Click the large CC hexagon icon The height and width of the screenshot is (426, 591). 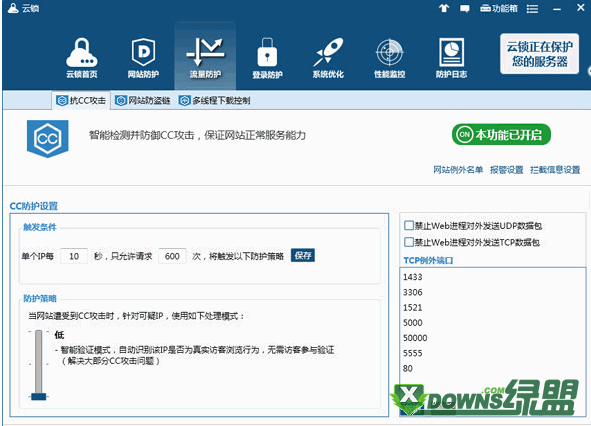[x=47, y=139]
